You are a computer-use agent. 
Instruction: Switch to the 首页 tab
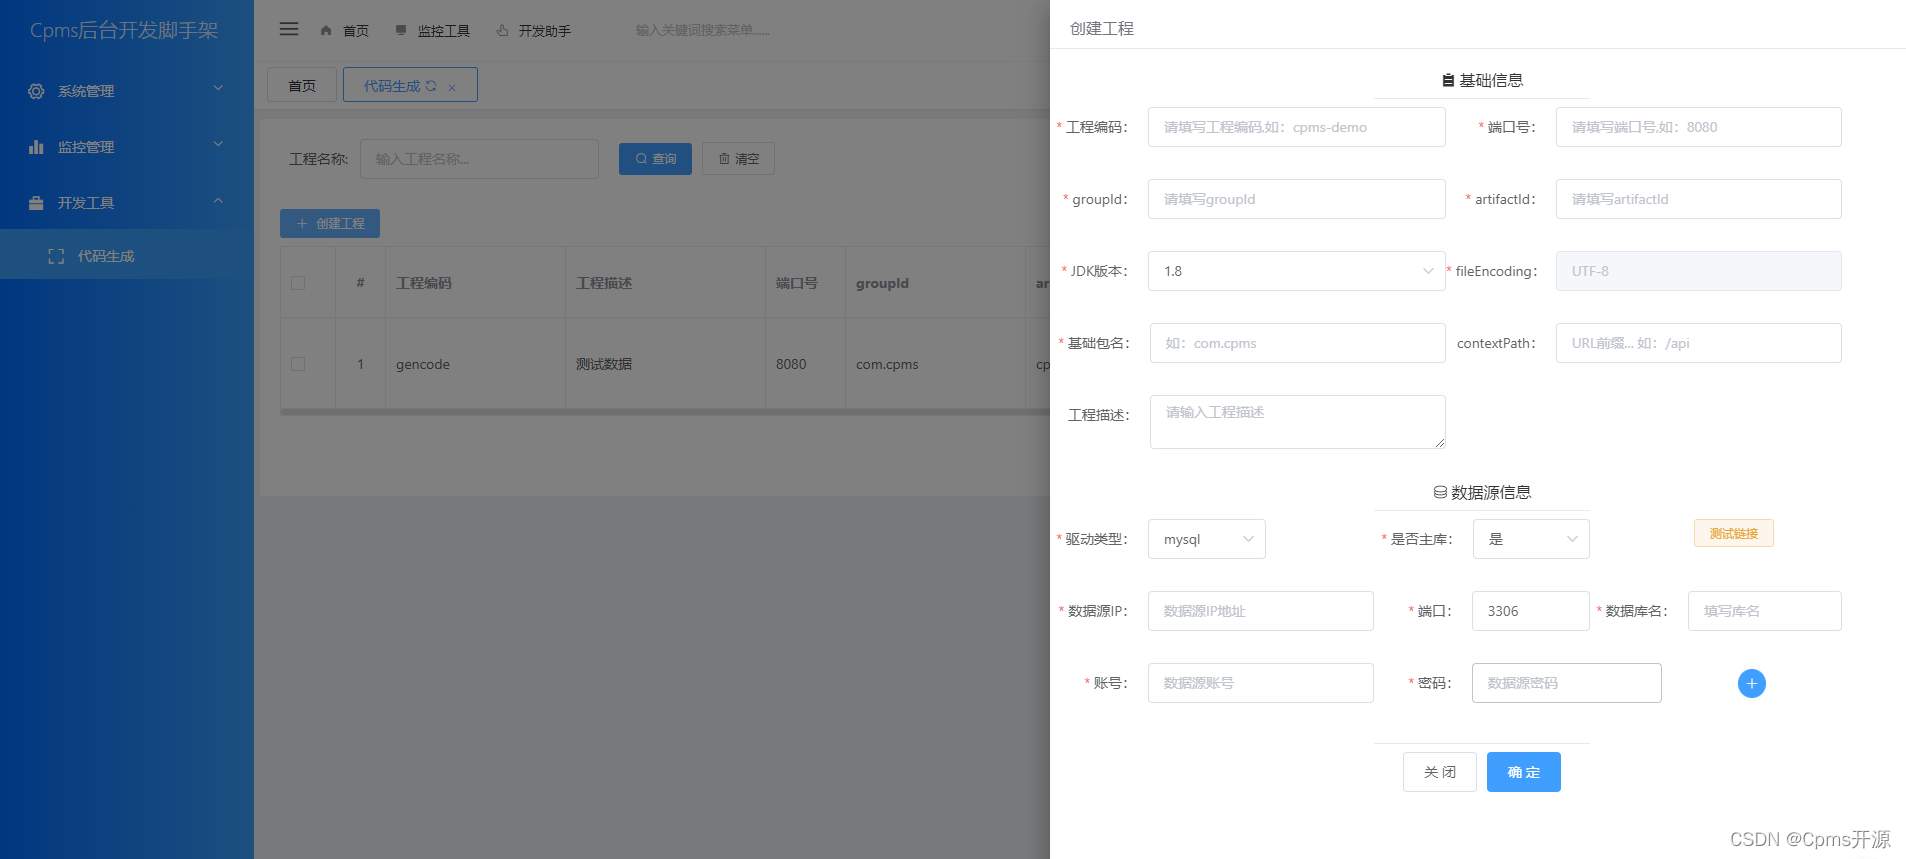coord(301,86)
